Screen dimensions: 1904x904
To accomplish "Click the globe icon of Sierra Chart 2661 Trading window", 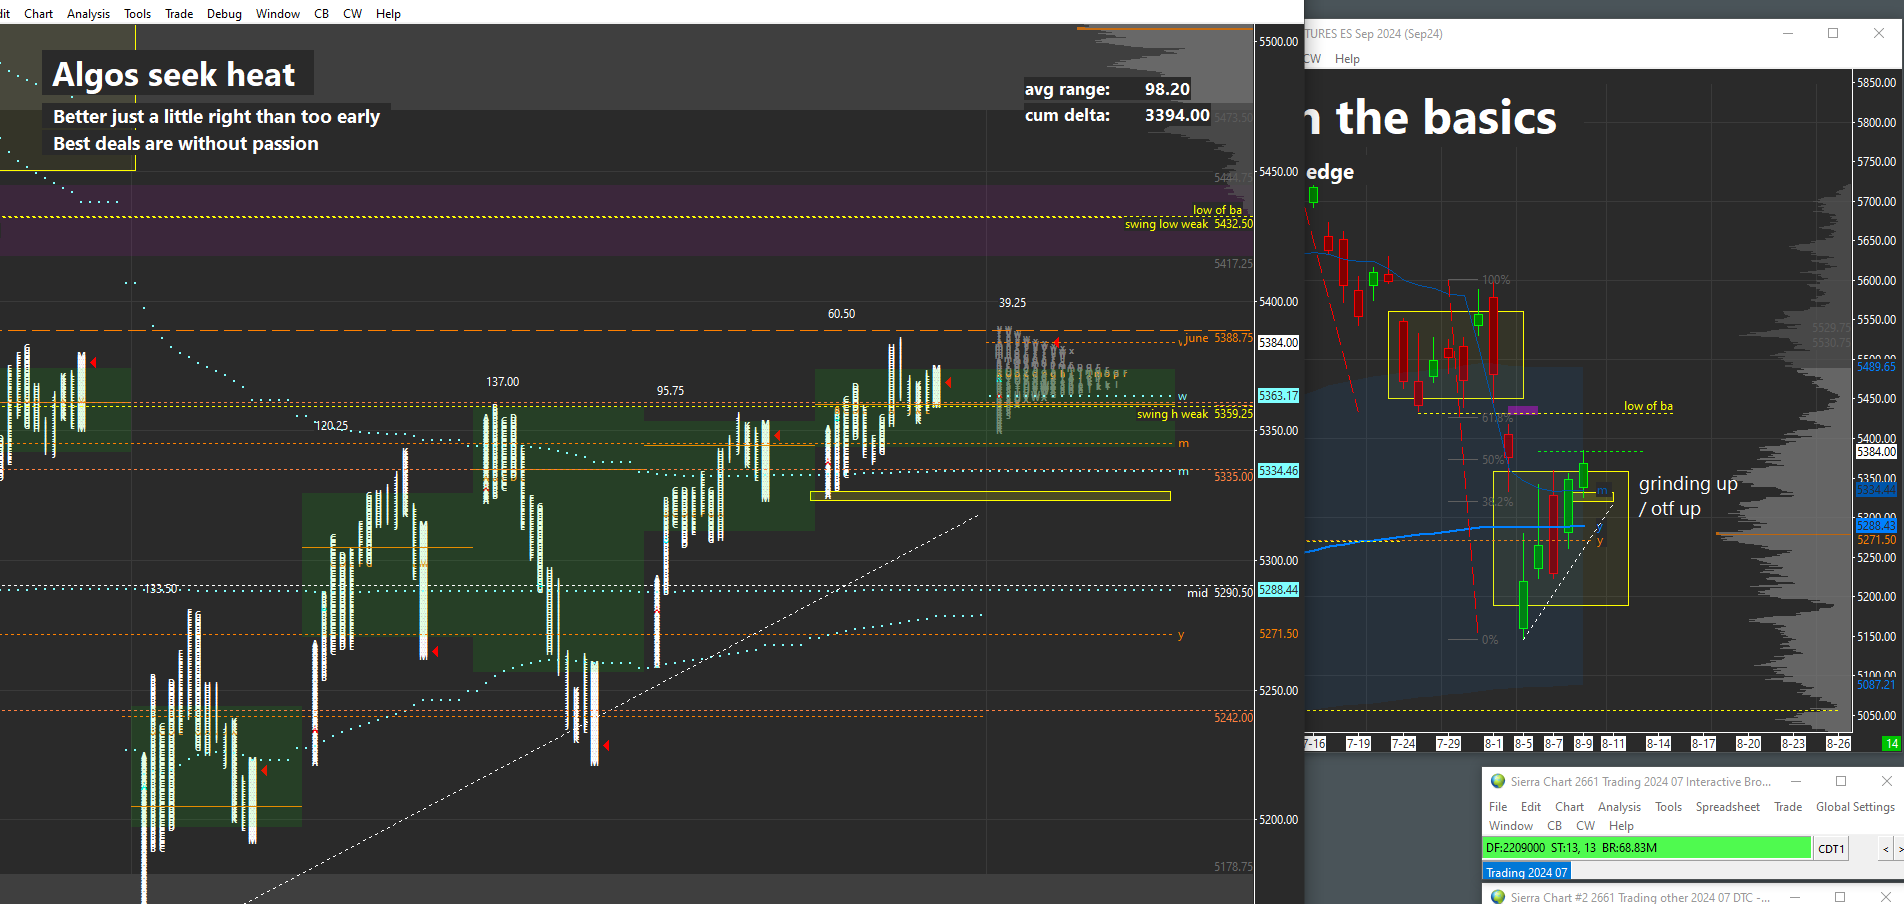I will pyautogui.click(x=1497, y=781).
